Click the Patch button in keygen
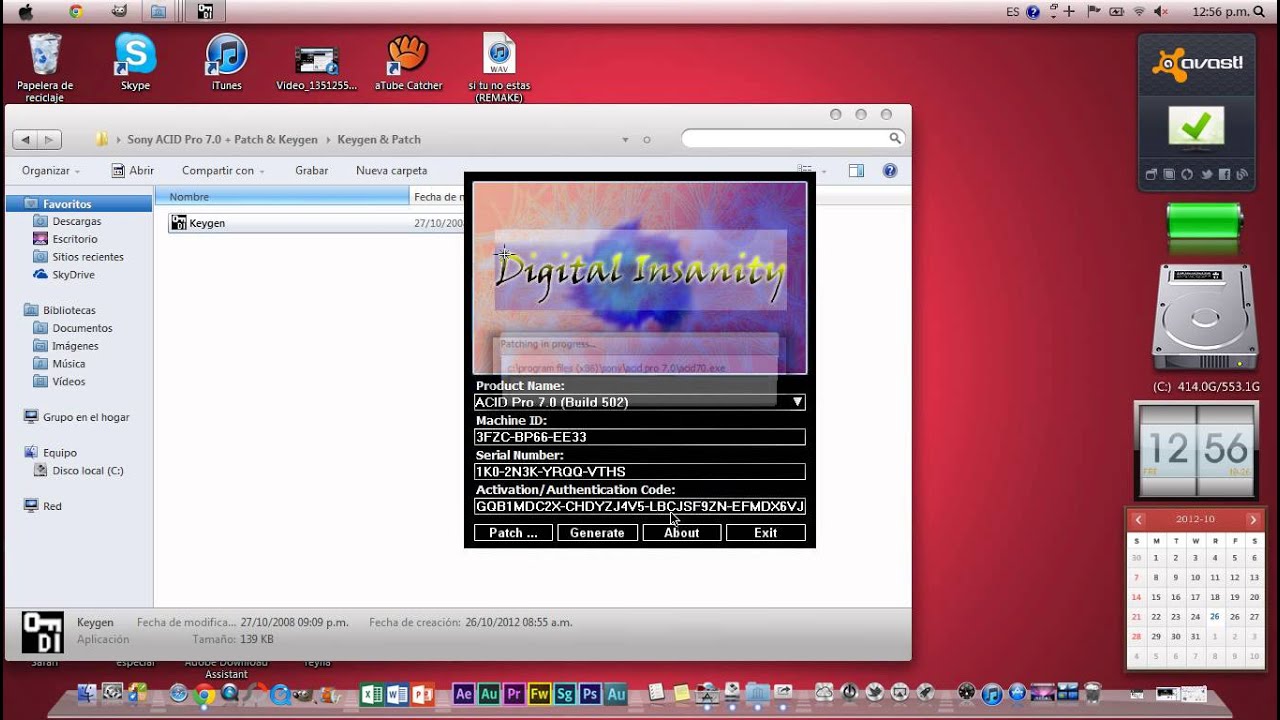1280x720 pixels. pos(513,533)
